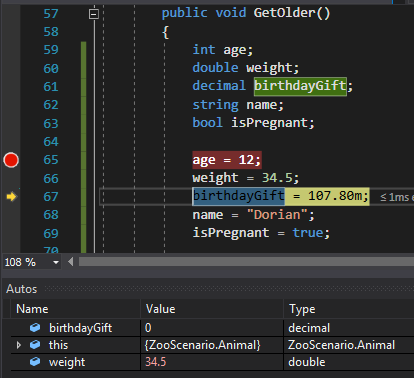
Task: Click the 'string' keyword on line 62
Action: click(x=215, y=105)
